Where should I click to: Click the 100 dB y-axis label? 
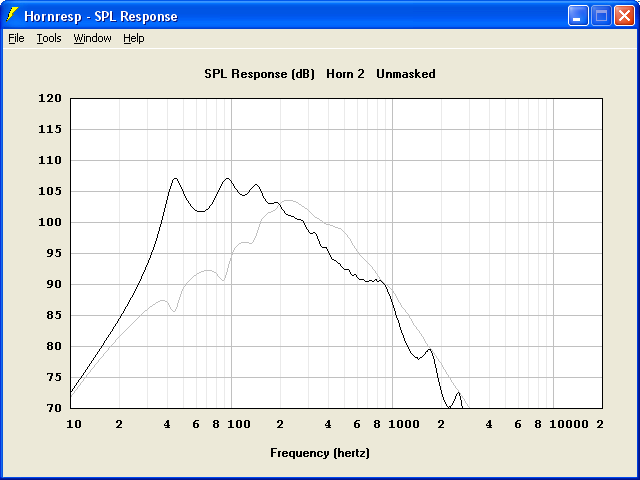pyautogui.click(x=50, y=222)
